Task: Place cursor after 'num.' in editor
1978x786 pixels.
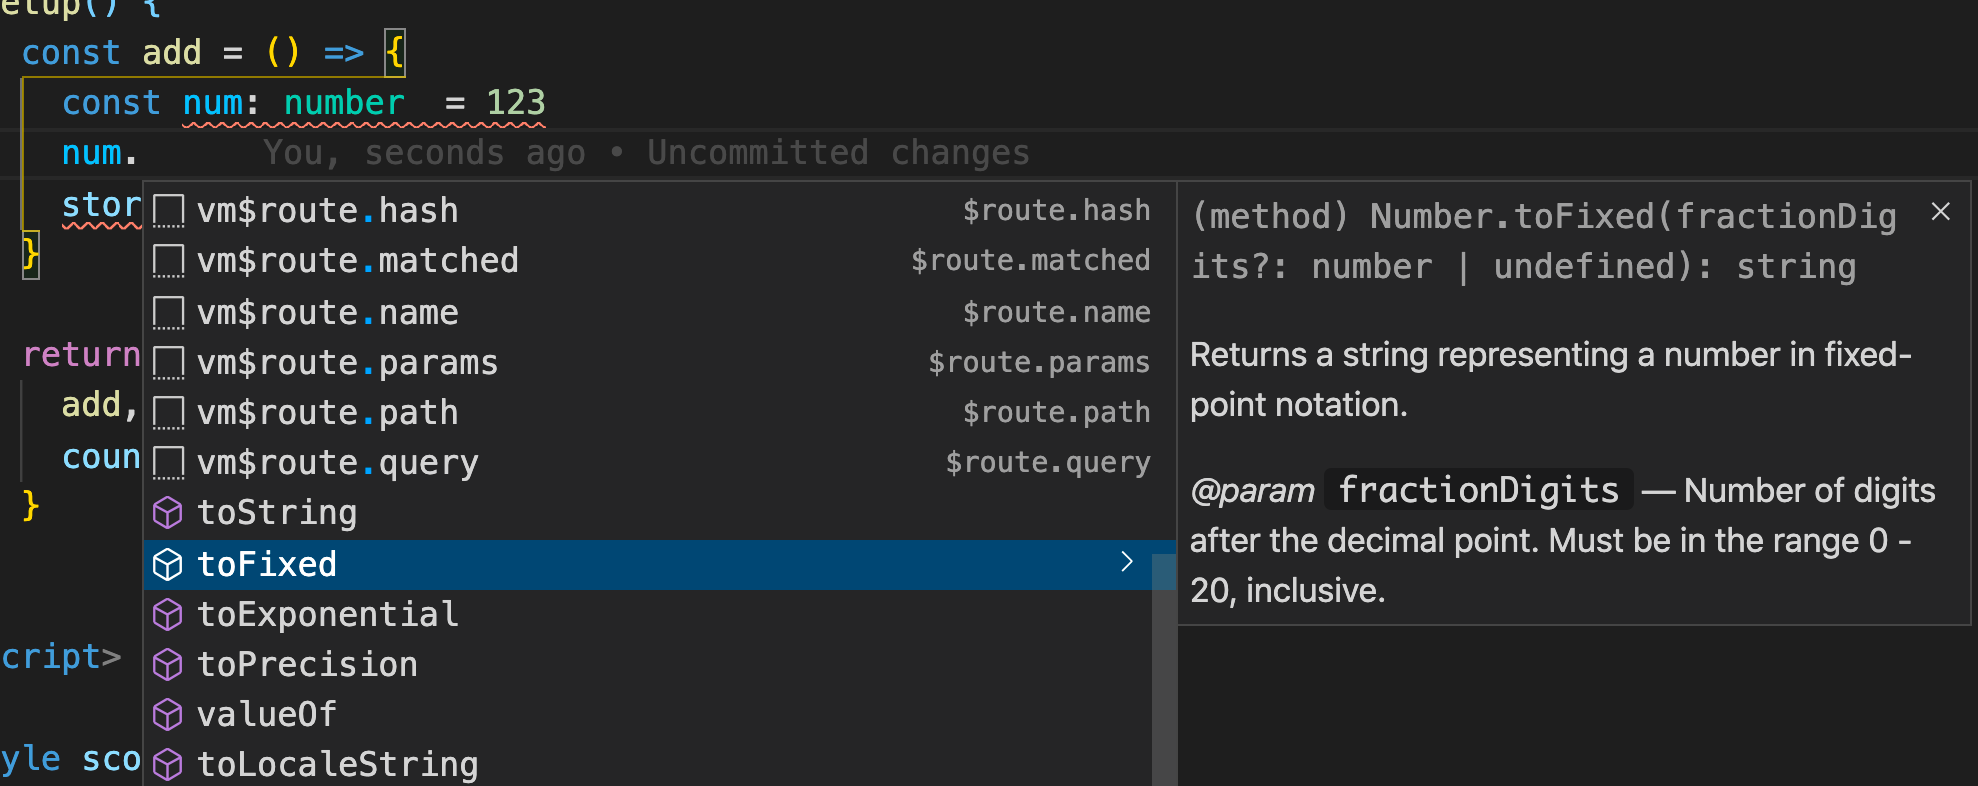Action: pos(138,153)
